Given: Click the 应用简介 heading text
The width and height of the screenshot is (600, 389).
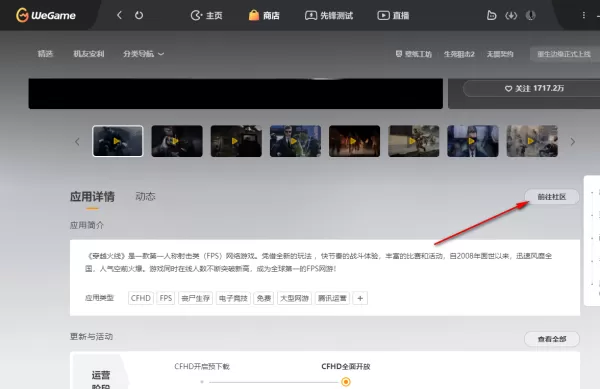Looking at the screenshot, I should coord(87,225).
